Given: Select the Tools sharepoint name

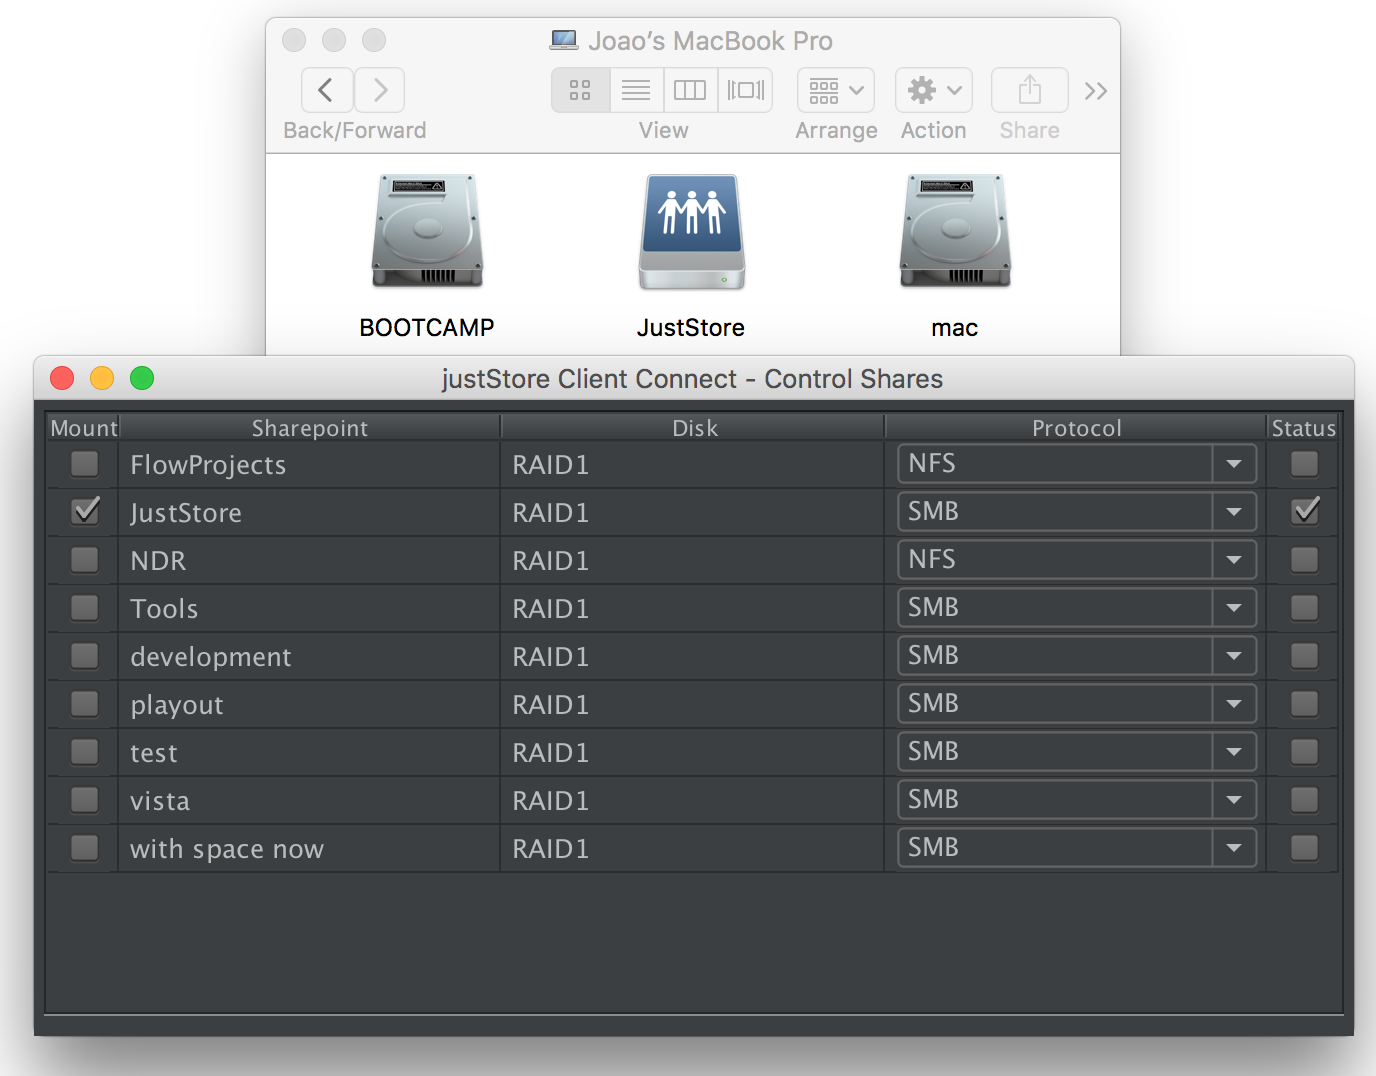Looking at the screenshot, I should point(164,609).
